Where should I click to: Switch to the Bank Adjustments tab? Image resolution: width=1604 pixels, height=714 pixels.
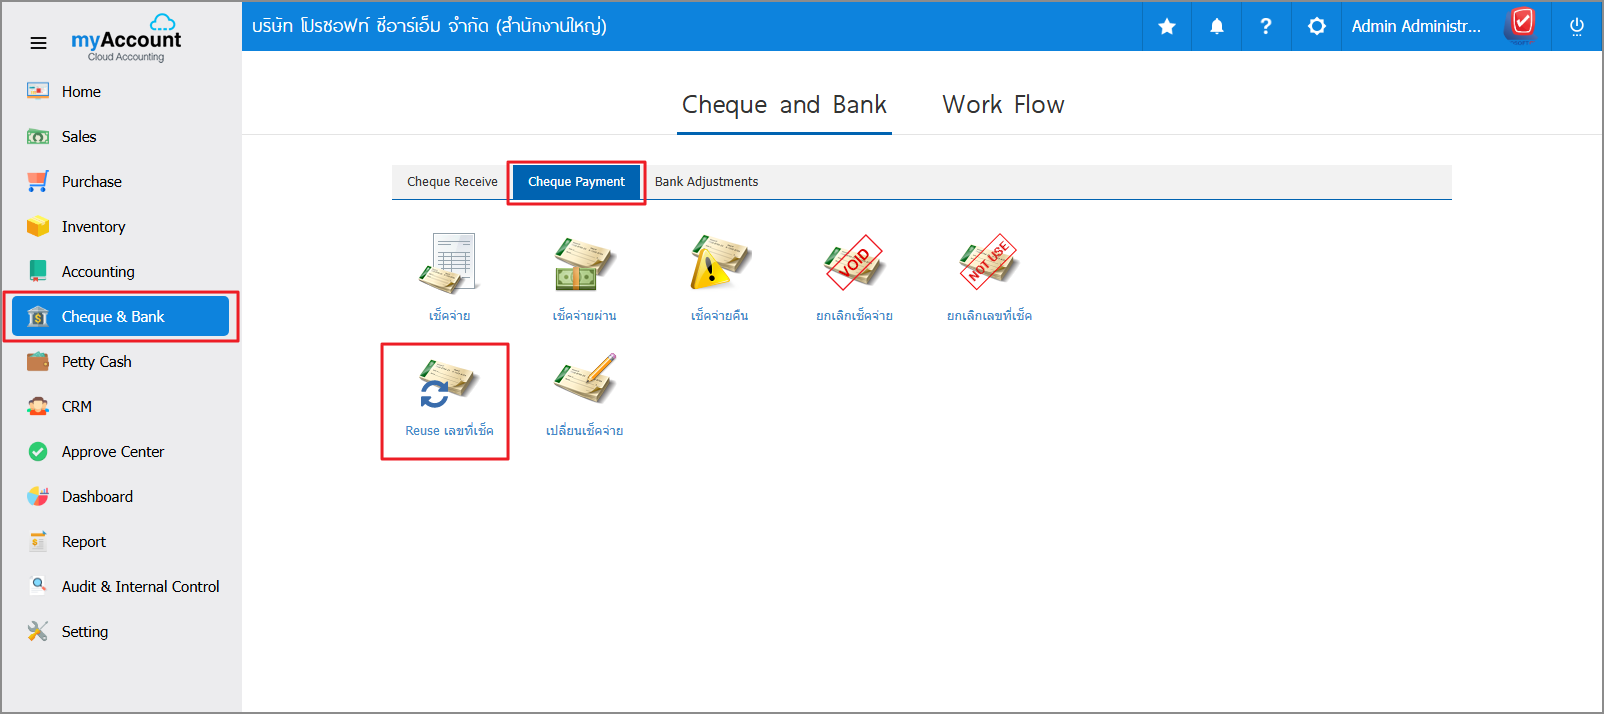tap(706, 182)
